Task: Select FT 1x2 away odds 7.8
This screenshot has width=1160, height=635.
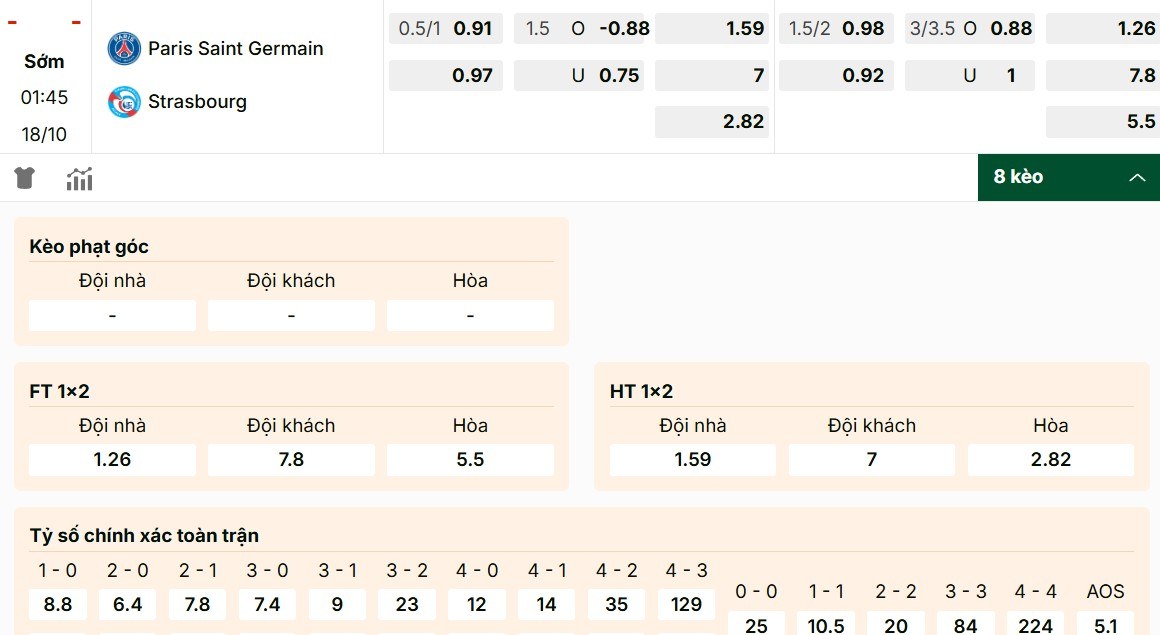Action: click(x=290, y=459)
